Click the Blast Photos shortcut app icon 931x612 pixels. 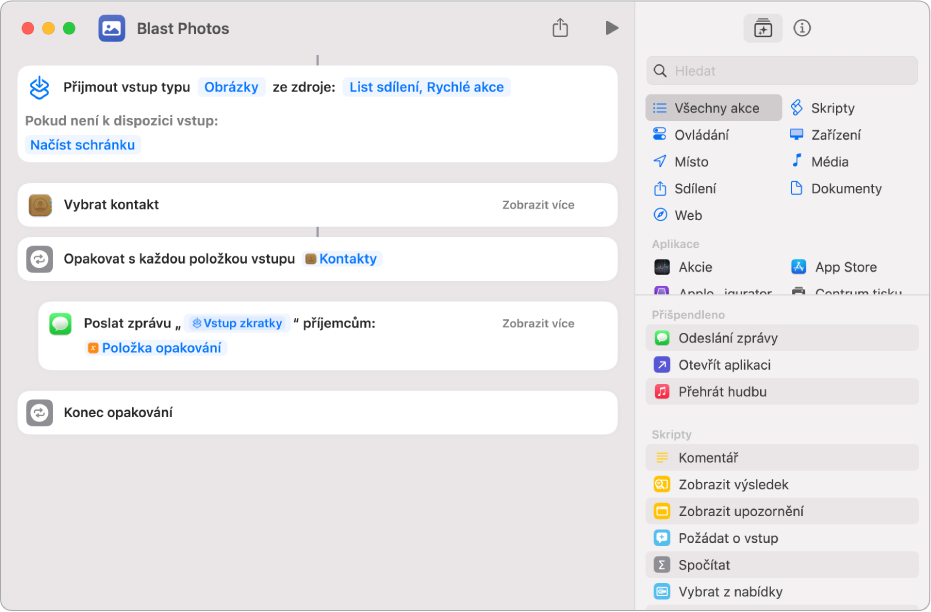pos(112,28)
